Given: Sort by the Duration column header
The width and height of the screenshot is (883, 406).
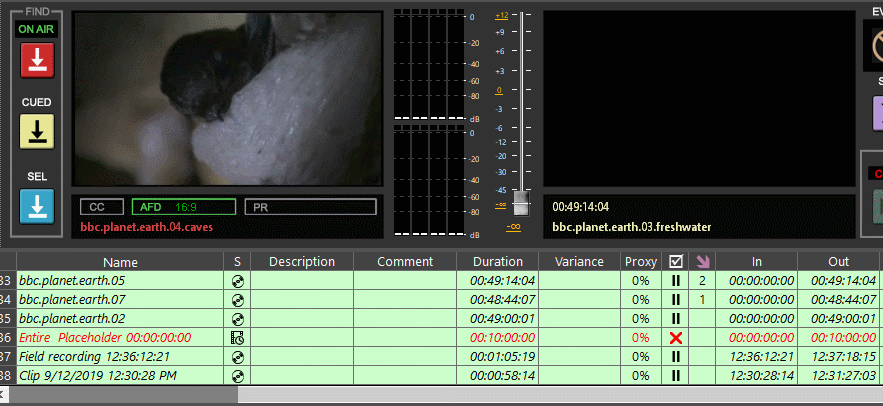Looking at the screenshot, I should [497, 261].
